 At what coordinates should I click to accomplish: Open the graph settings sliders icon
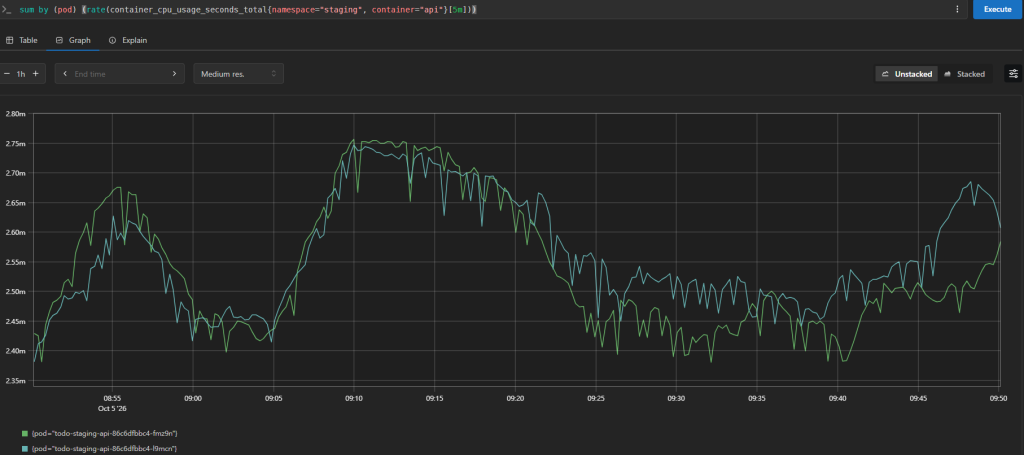click(x=1013, y=74)
